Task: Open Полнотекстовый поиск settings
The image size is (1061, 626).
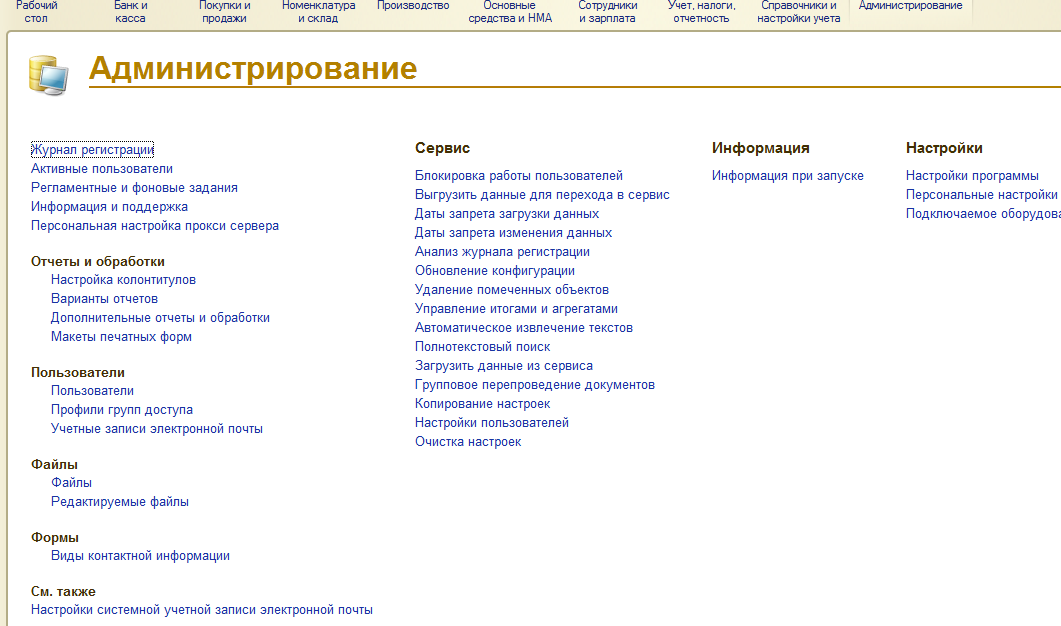Action: (482, 346)
